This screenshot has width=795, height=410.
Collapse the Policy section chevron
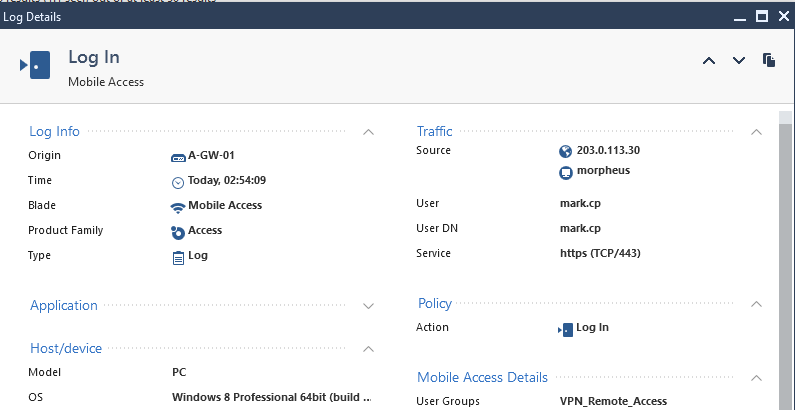(756, 304)
